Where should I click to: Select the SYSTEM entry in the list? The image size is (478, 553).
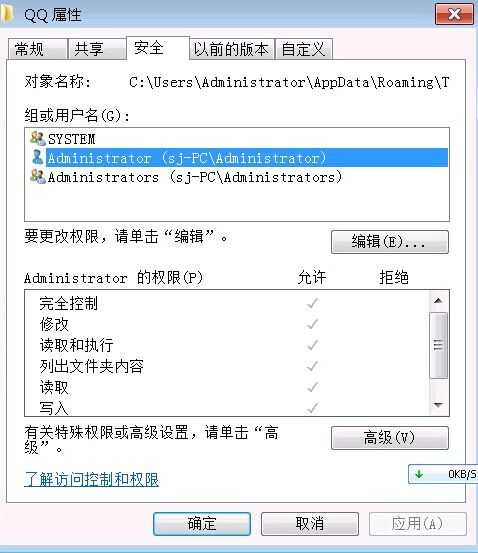(x=71, y=139)
